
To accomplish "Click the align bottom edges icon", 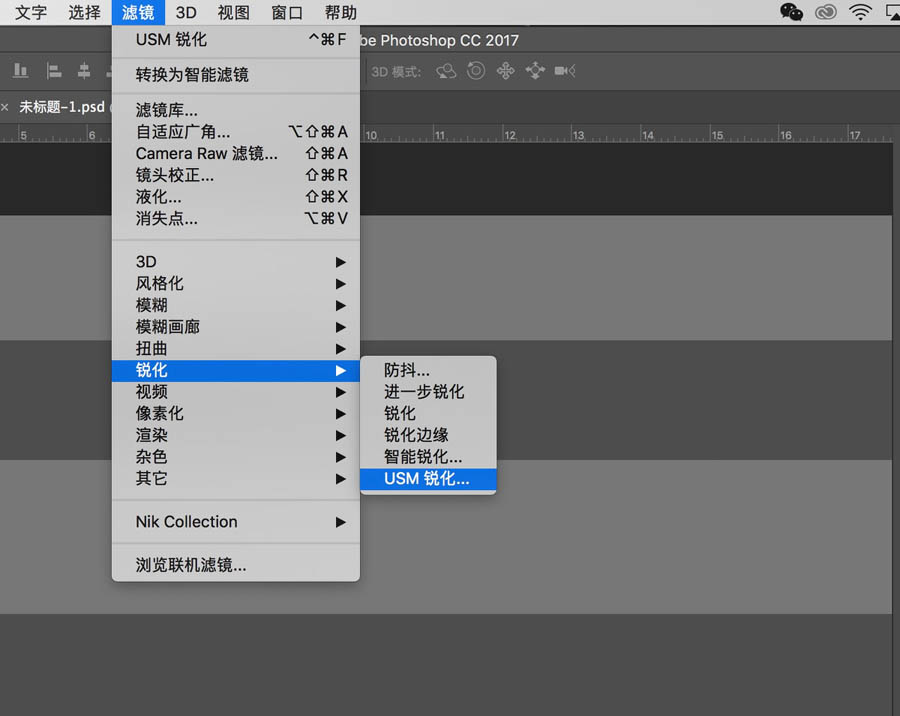I will (21, 71).
